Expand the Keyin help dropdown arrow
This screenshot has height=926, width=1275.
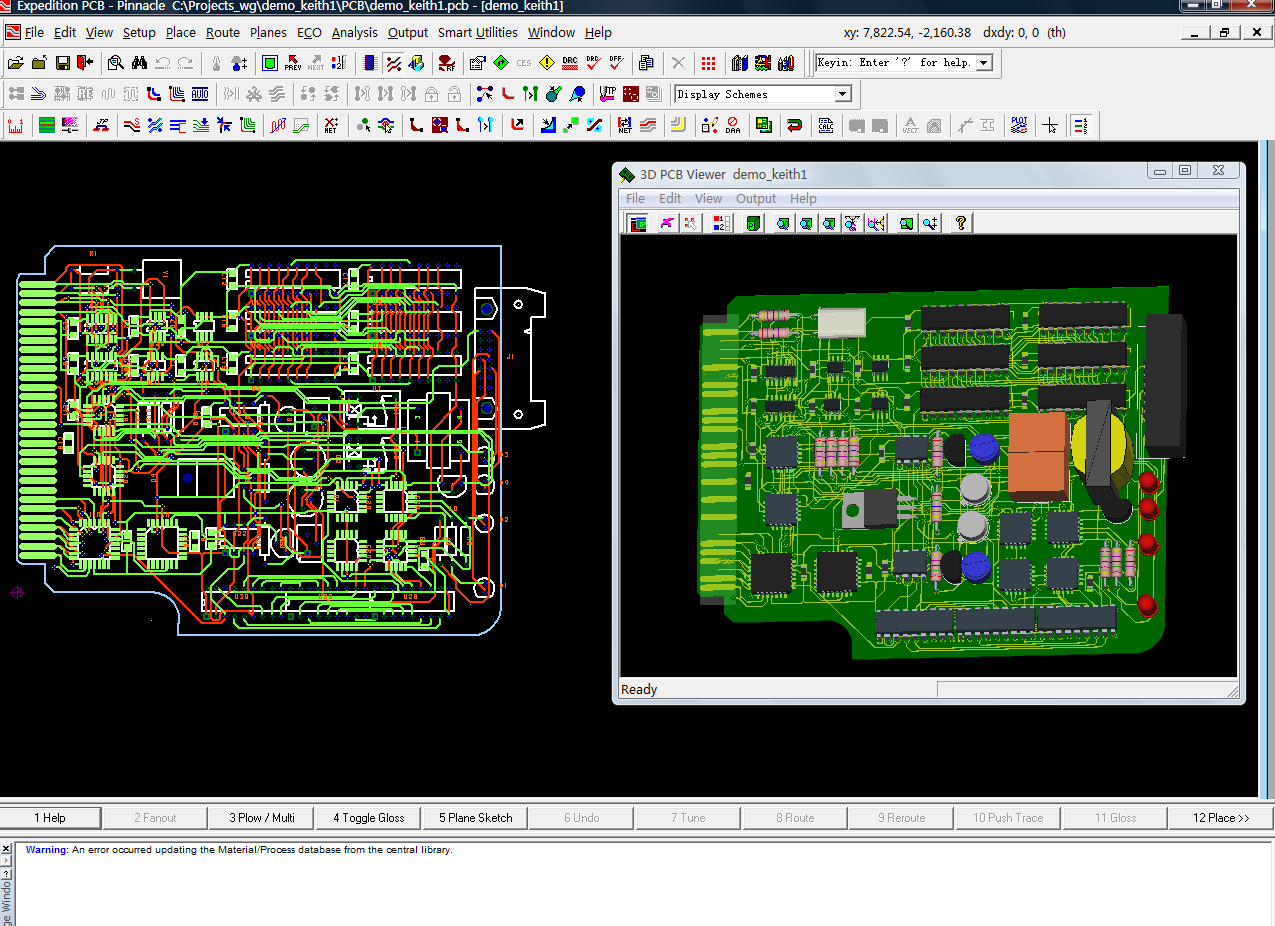[x=982, y=62]
